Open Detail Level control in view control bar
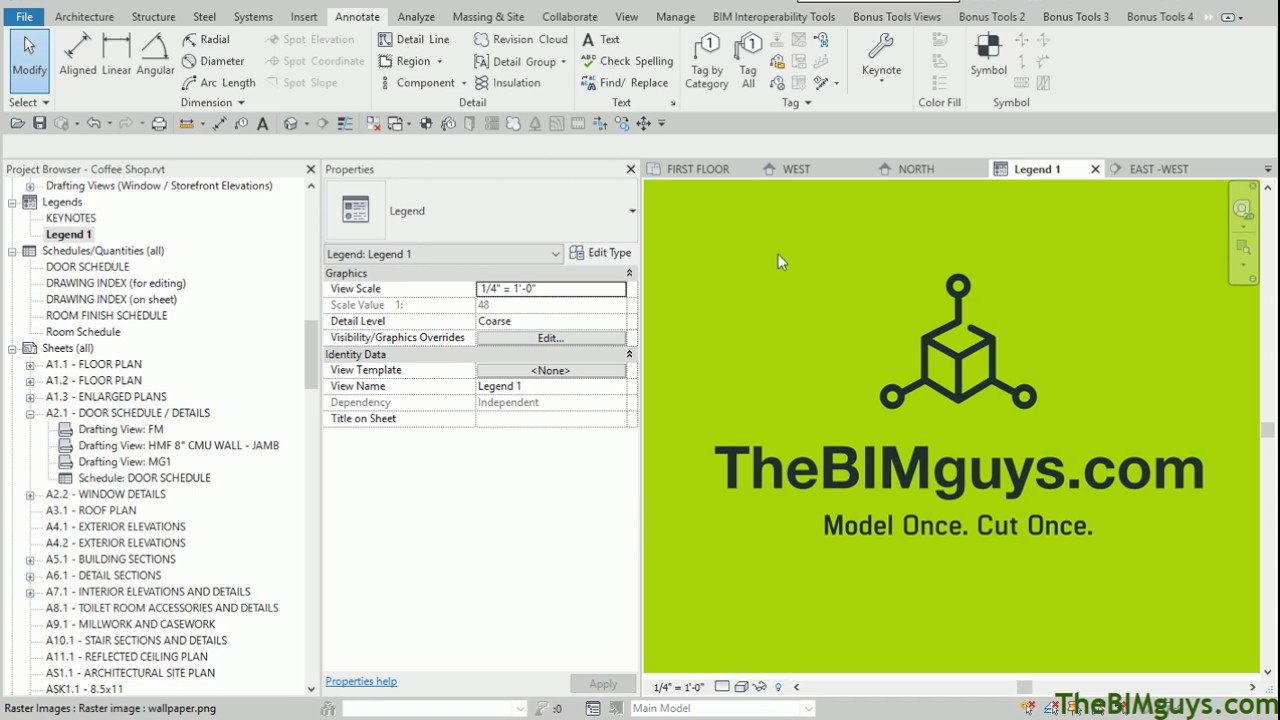Image resolution: width=1280 pixels, height=720 pixels. click(x=723, y=687)
